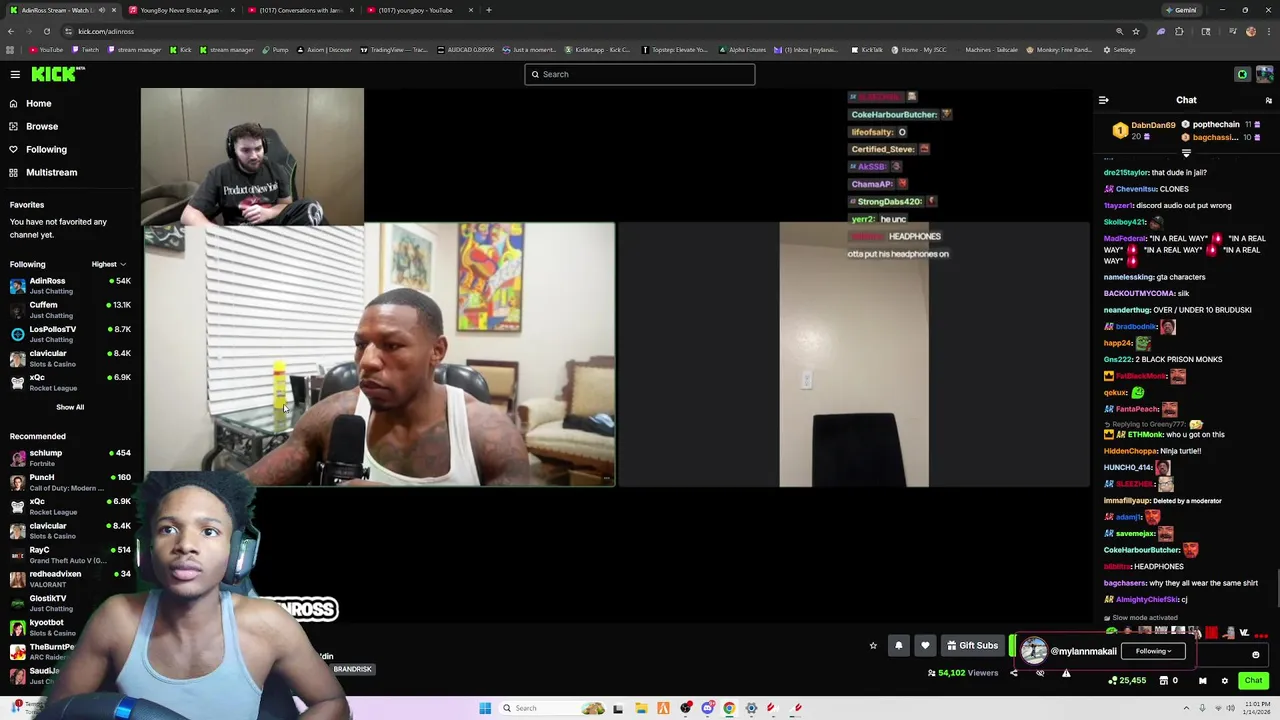Click green wallet icon in header
Screen dimensions: 1280x720
(x=1242, y=74)
